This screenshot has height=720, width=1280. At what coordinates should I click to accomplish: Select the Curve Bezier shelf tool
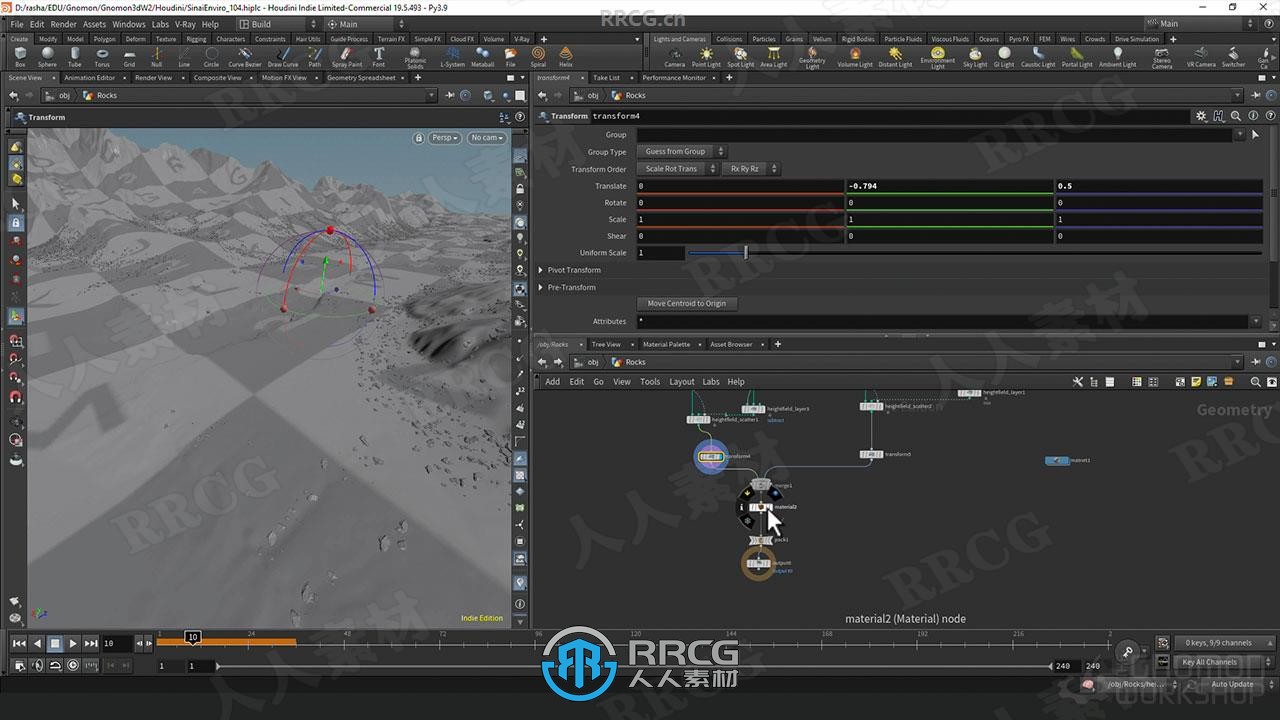[x=244, y=57]
